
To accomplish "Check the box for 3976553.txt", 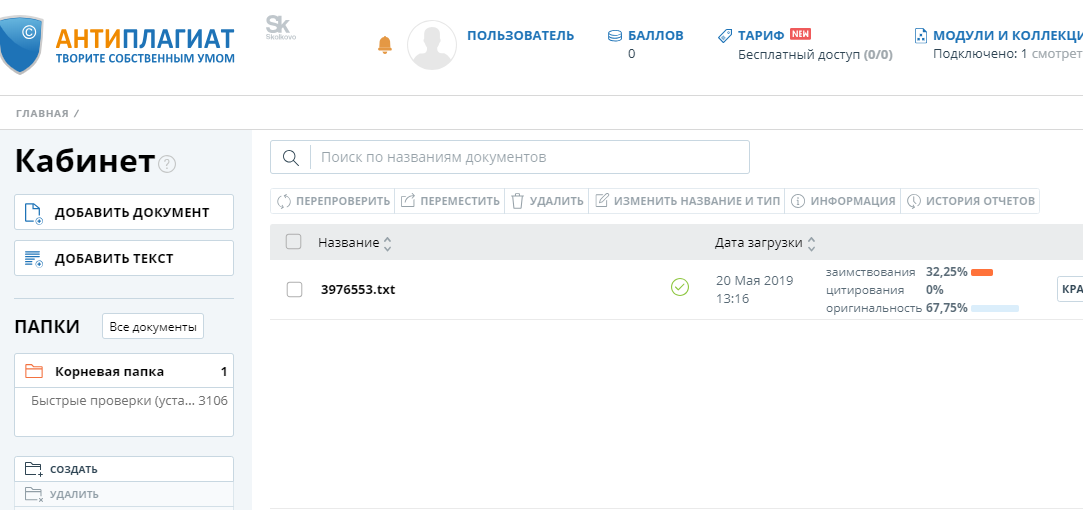I will tap(294, 289).
